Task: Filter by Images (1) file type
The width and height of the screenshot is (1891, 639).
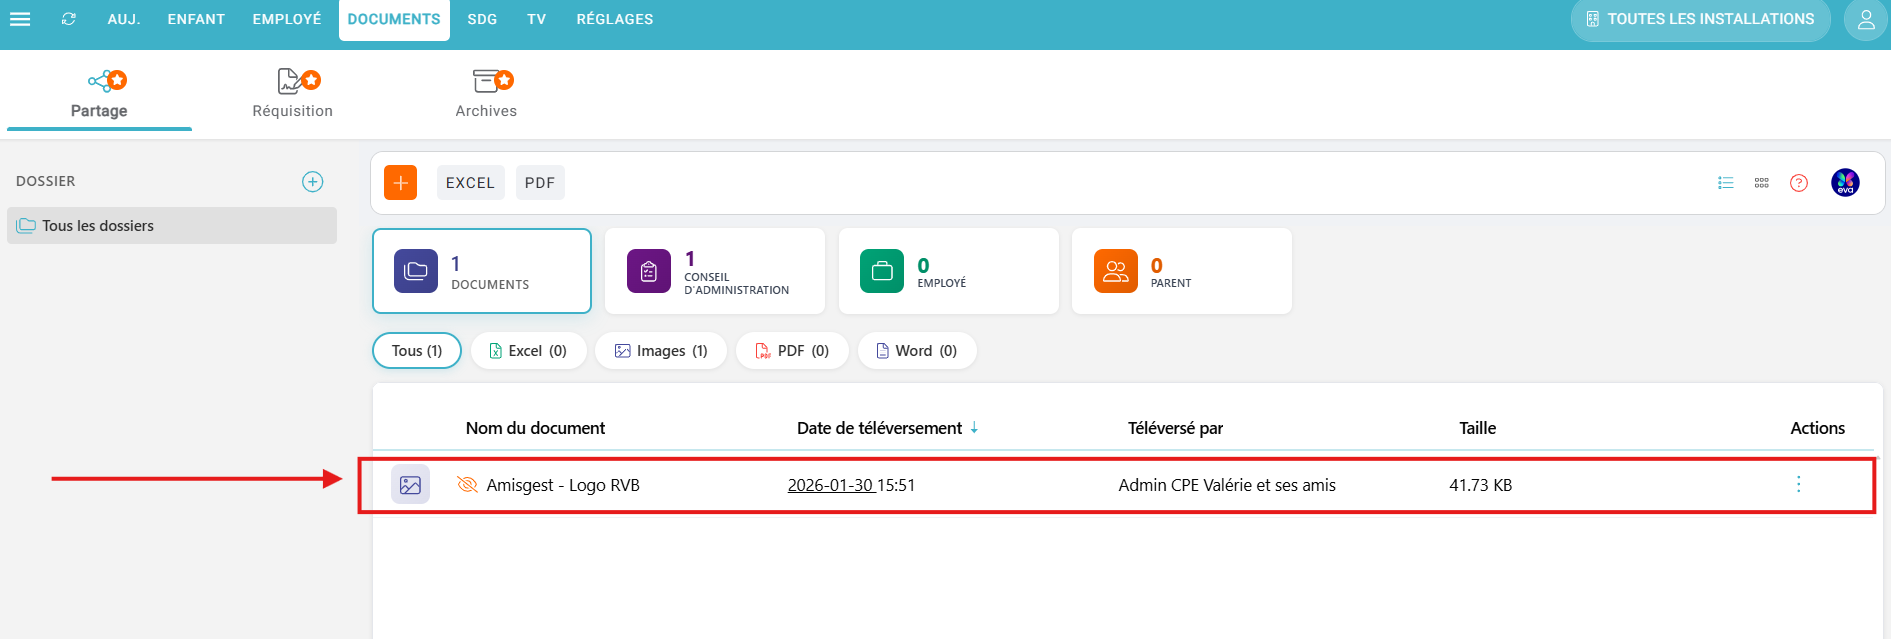Action: click(661, 351)
